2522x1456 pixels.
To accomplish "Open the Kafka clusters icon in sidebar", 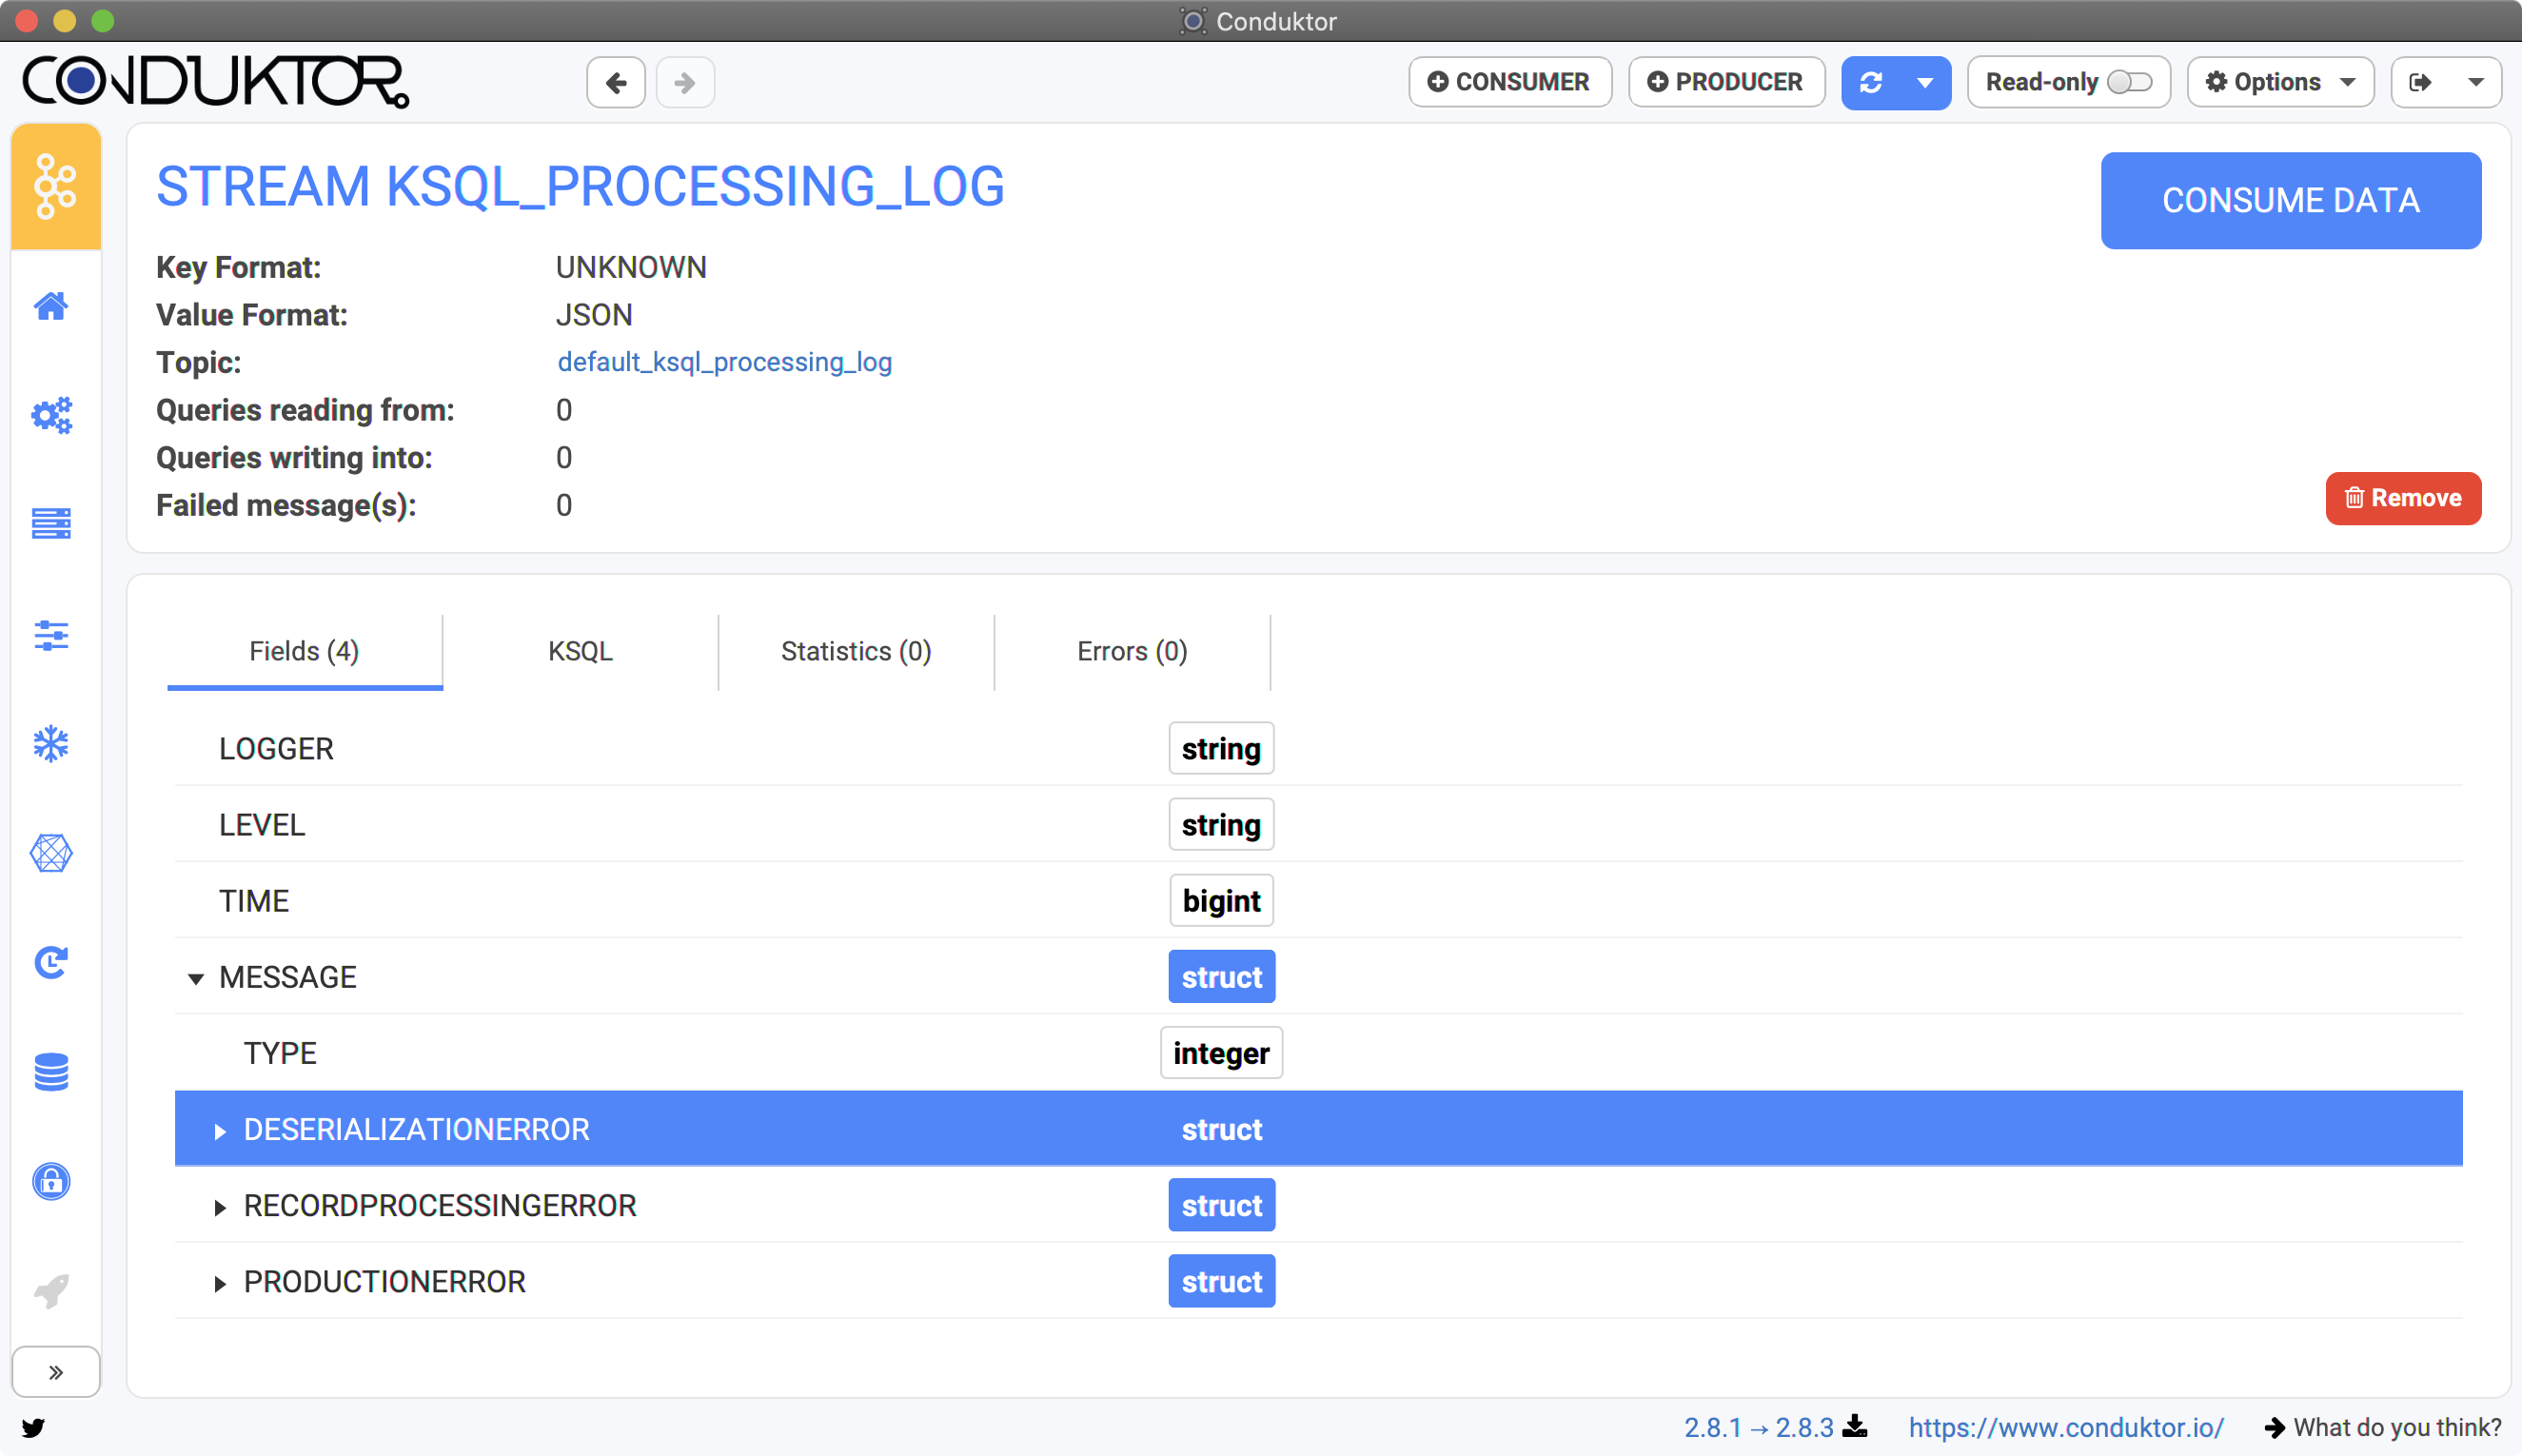I will 55,187.
